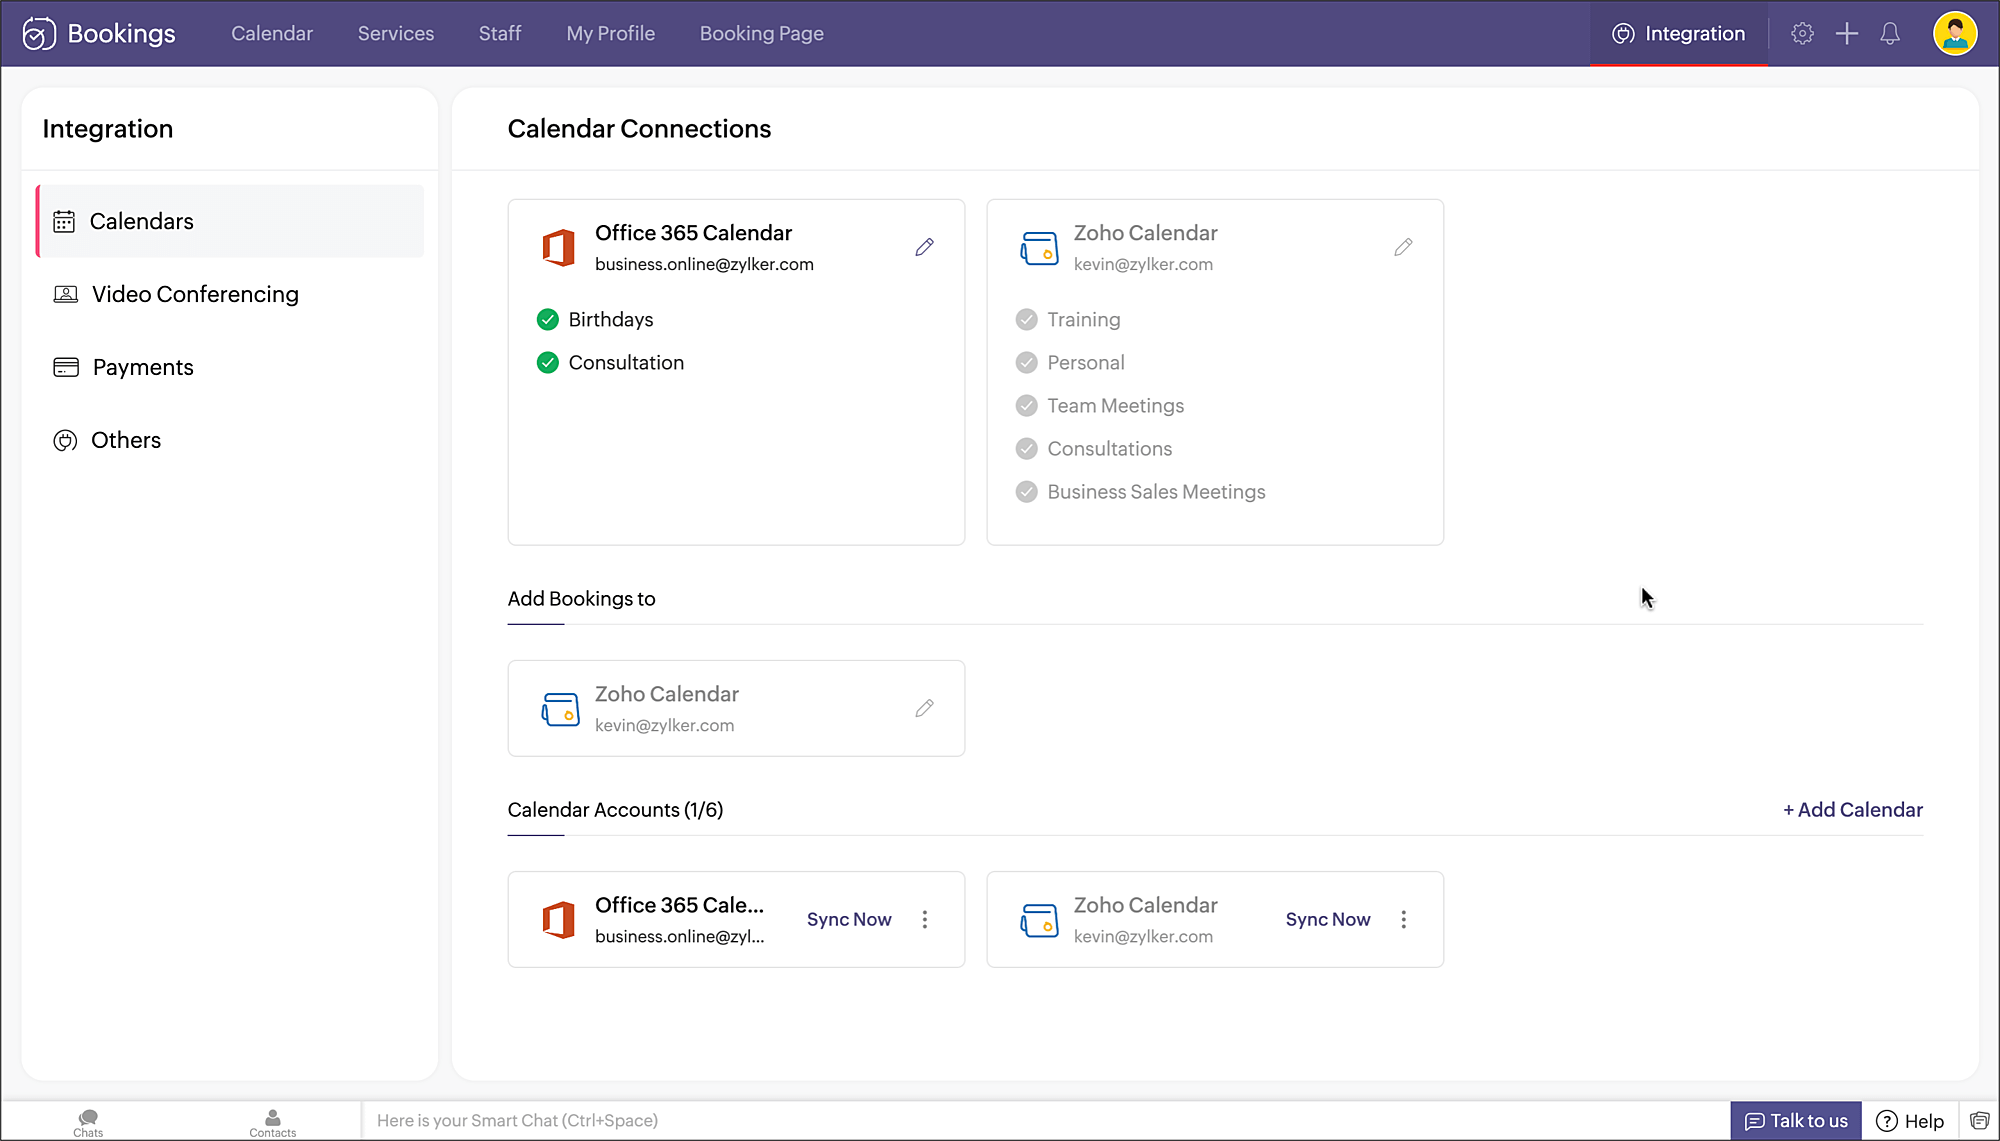Click the Zoho Calendar logo under Add Bookings to
This screenshot has width=2000, height=1141.
point(560,709)
